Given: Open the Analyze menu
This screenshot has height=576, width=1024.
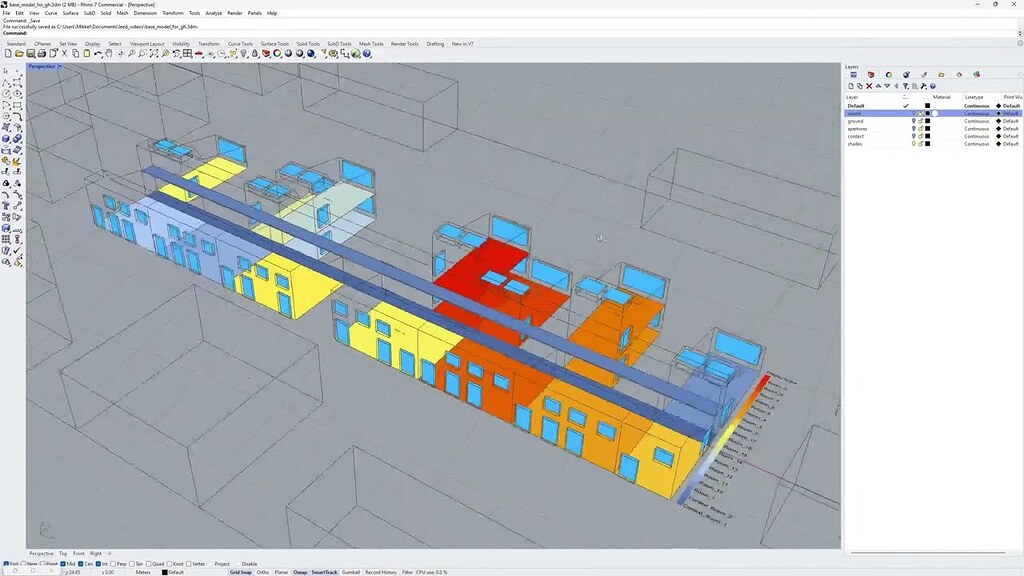Looking at the screenshot, I should pyautogui.click(x=213, y=13).
